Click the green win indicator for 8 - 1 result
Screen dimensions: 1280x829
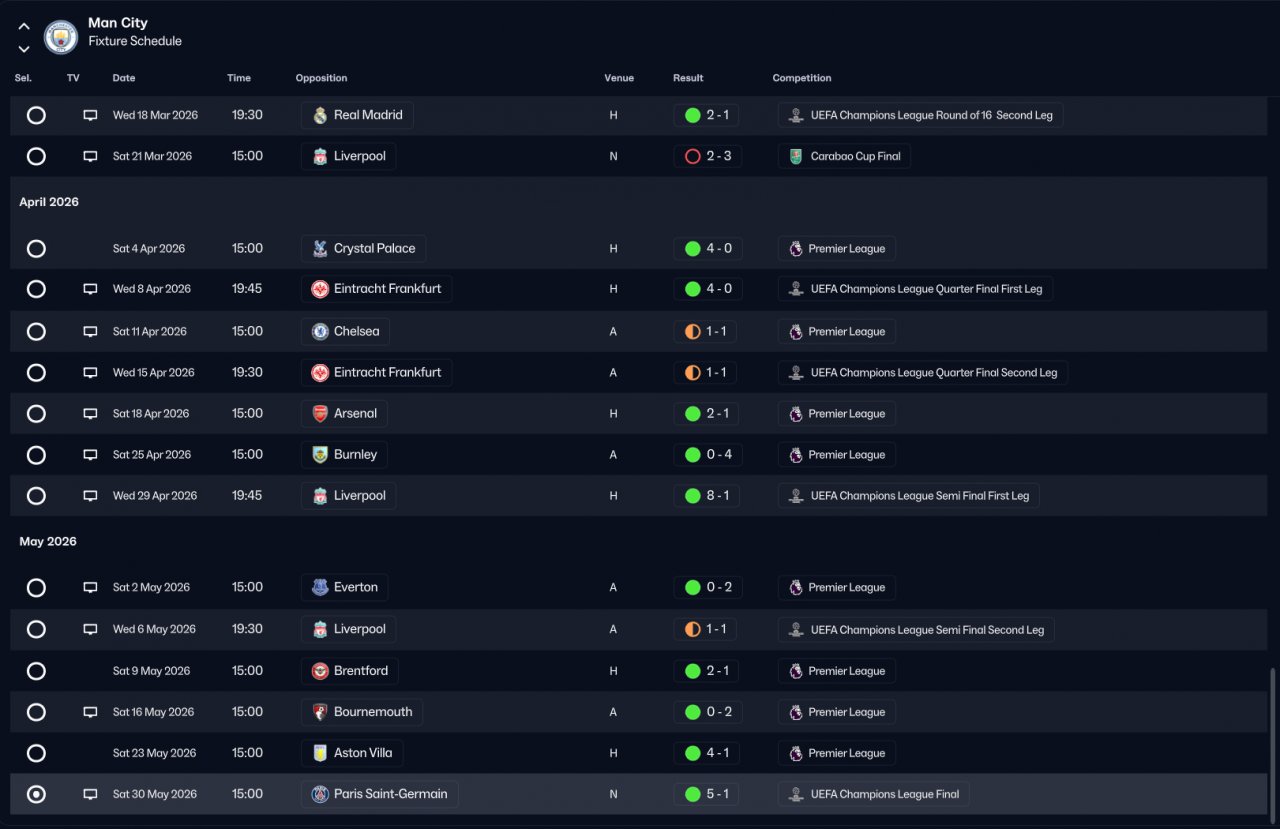point(692,496)
